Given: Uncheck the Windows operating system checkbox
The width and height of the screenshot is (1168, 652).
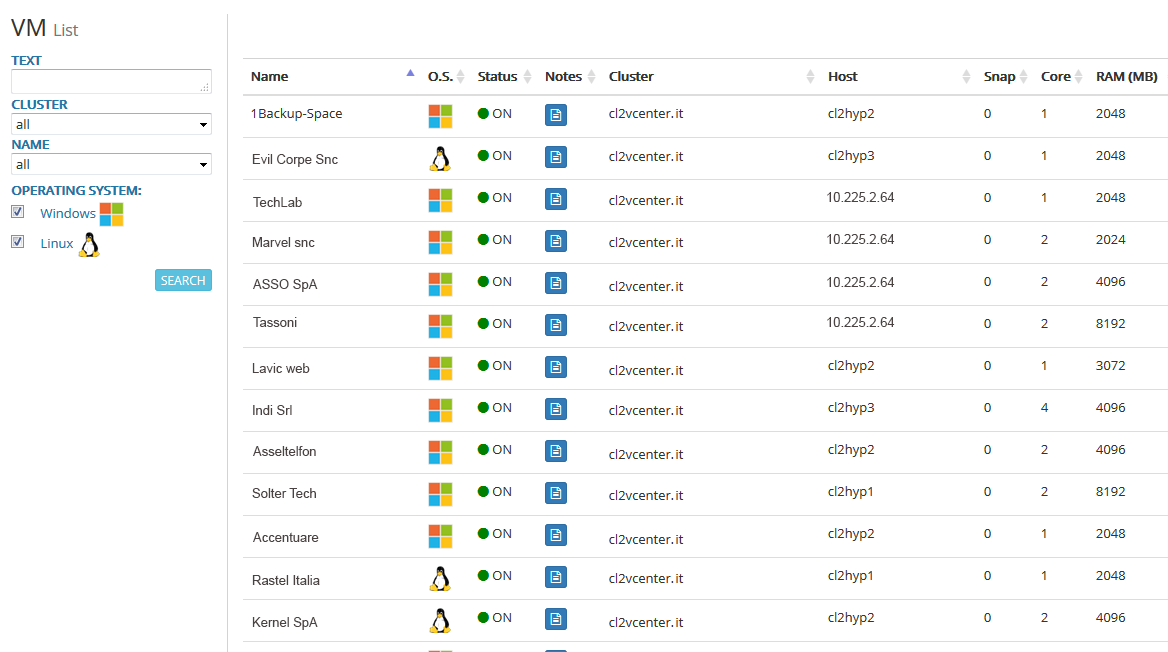Looking at the screenshot, I should coord(18,212).
